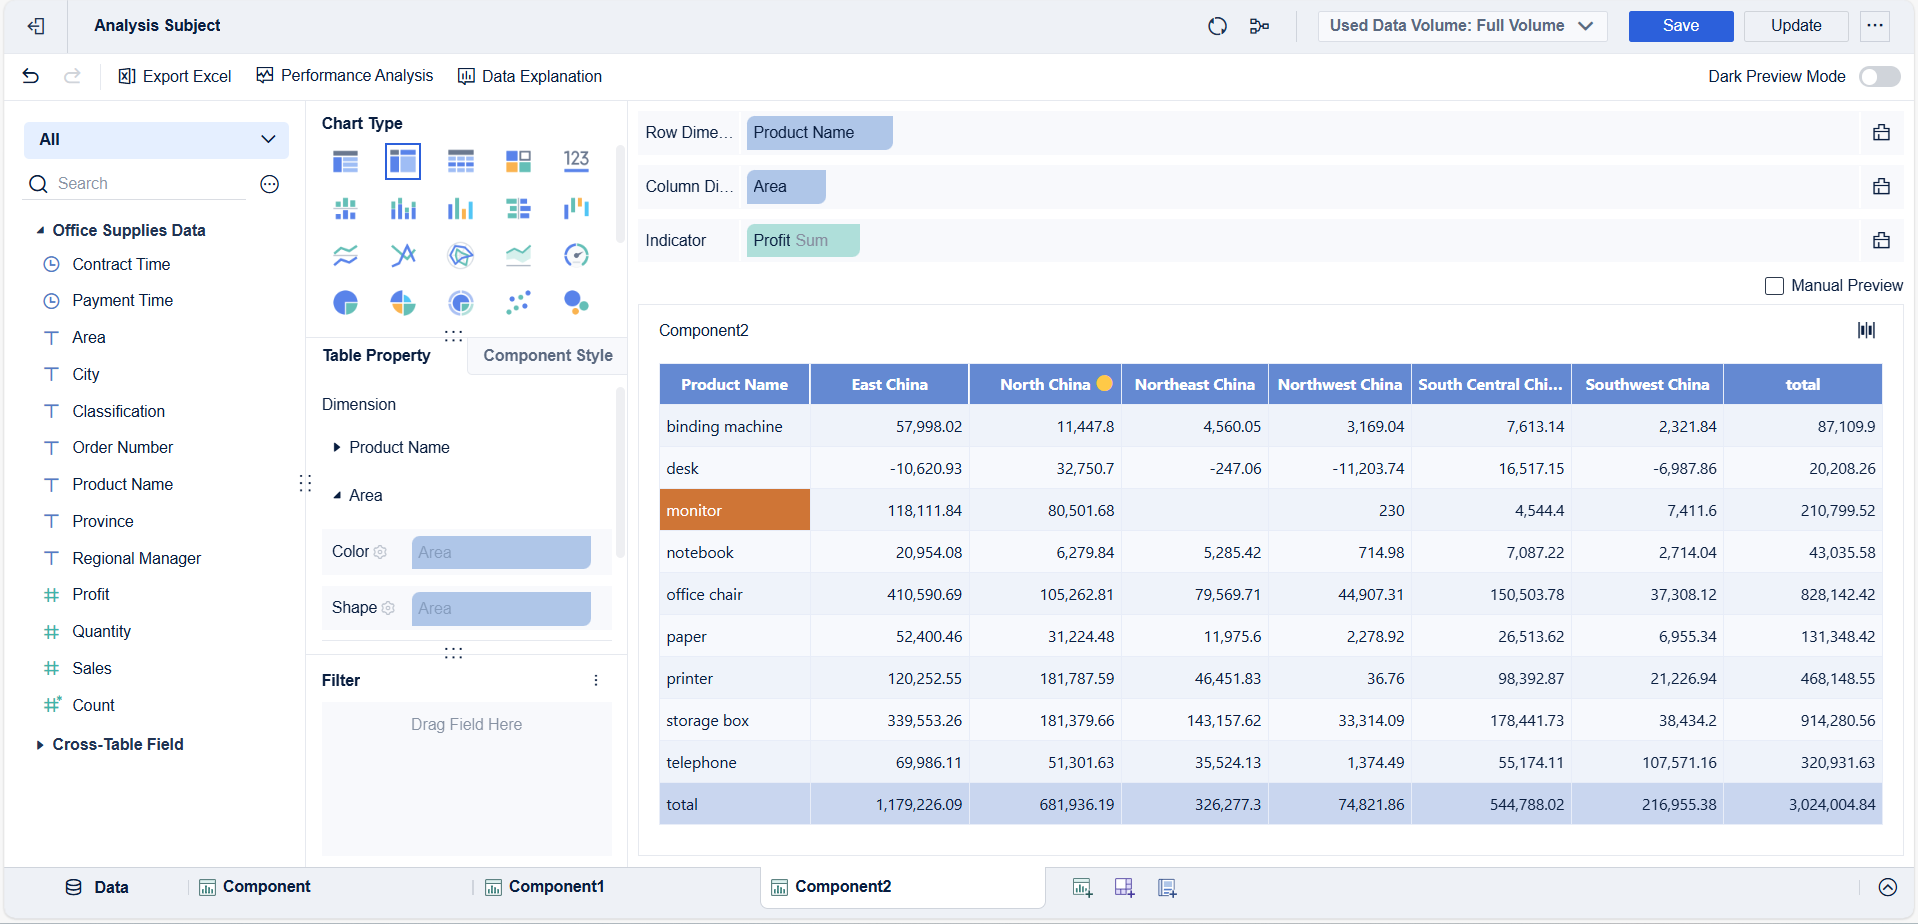Click the exit icon beside Analysis Subject
Image resolution: width=1918 pixels, height=924 pixels.
point(36,26)
